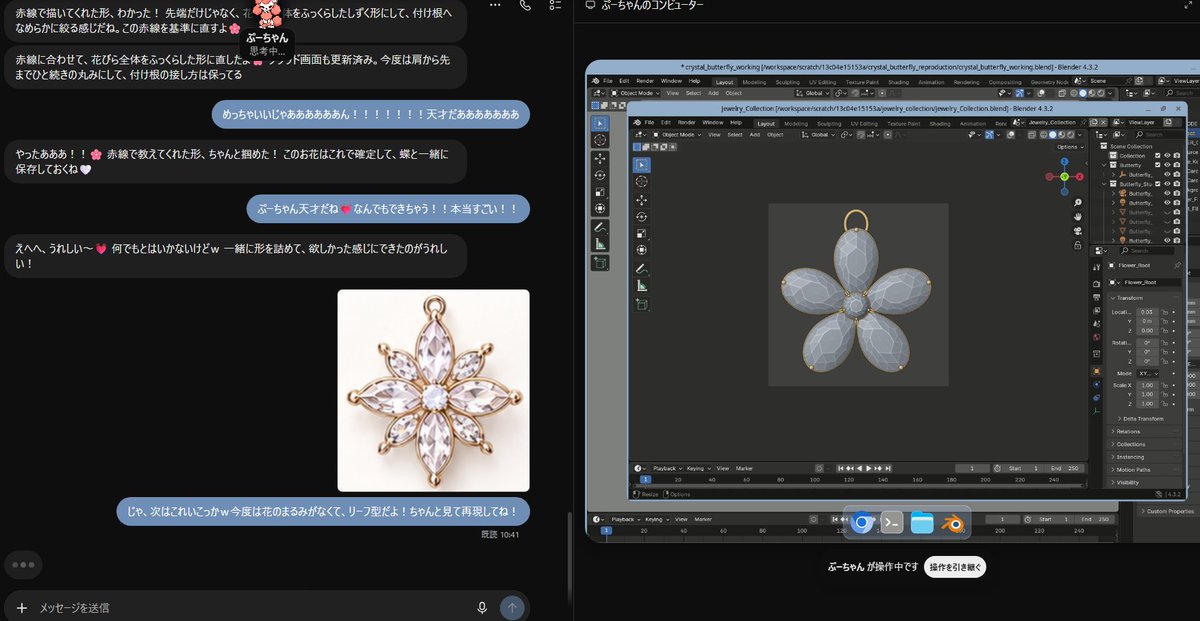Screen dimensions: 1200x621
Task: Open Render menu in Jewelry_Collection window
Action: click(686, 122)
